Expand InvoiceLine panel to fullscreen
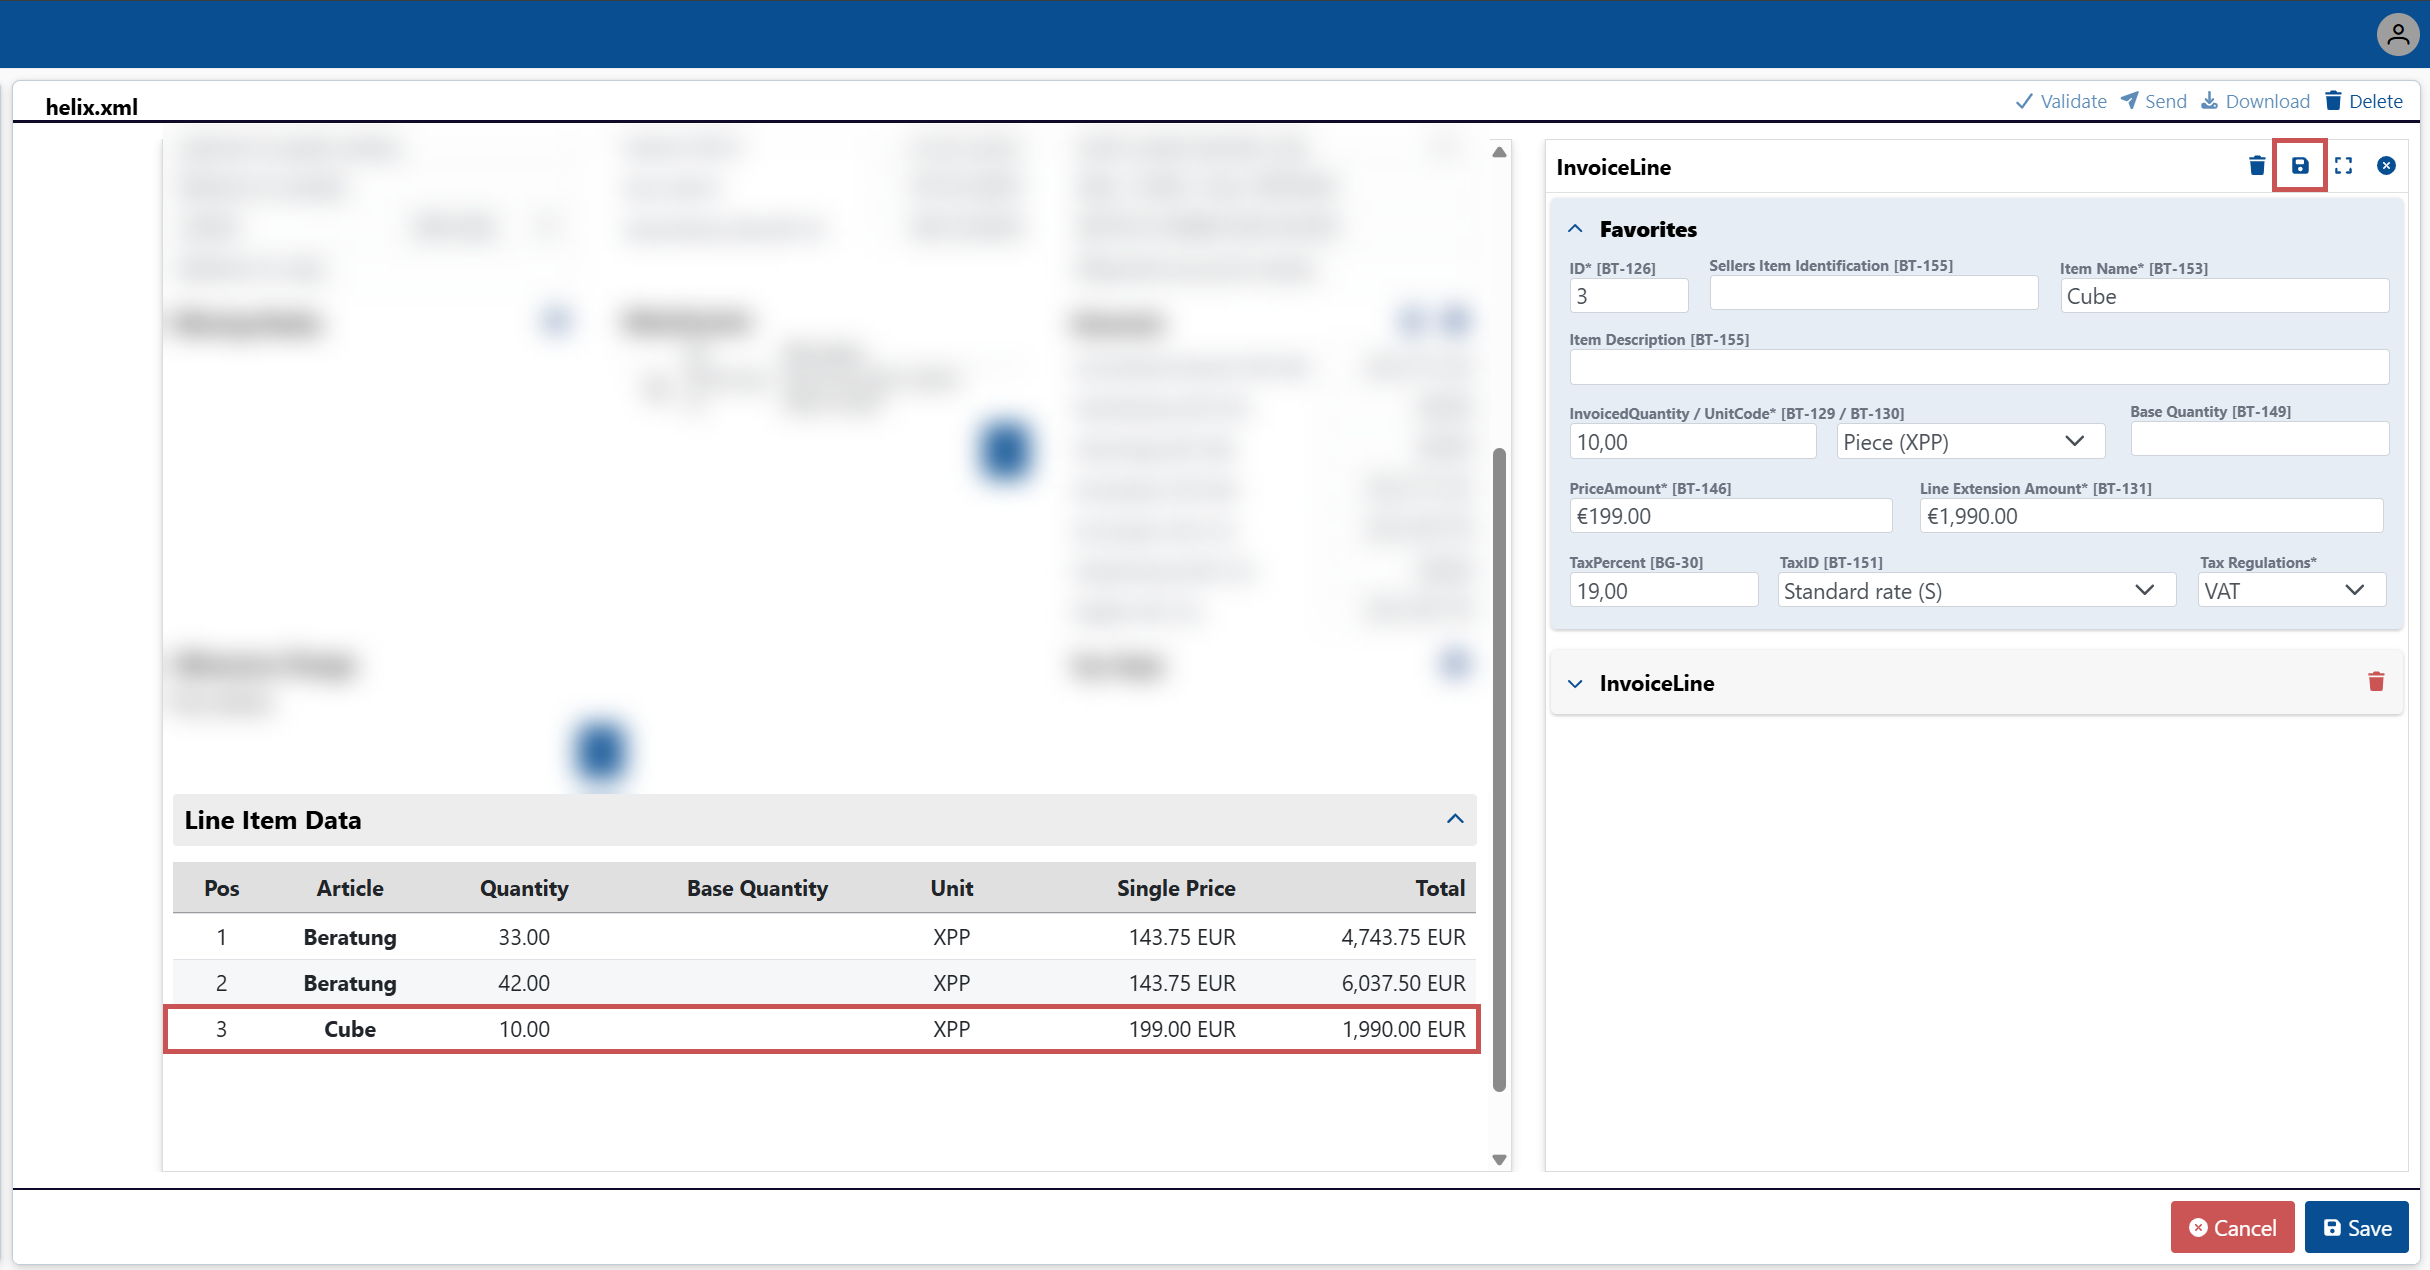2430x1270 pixels. point(2344,166)
